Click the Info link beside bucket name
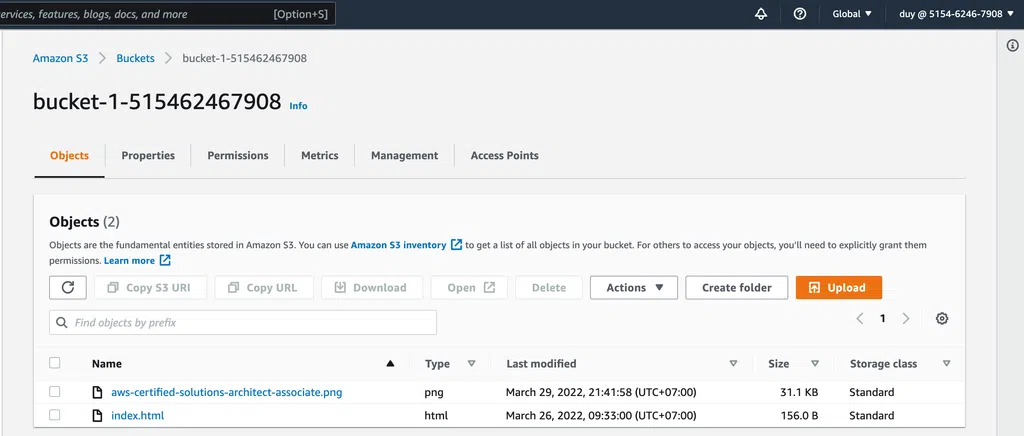Screen dimensions: 1024x436 (298, 106)
